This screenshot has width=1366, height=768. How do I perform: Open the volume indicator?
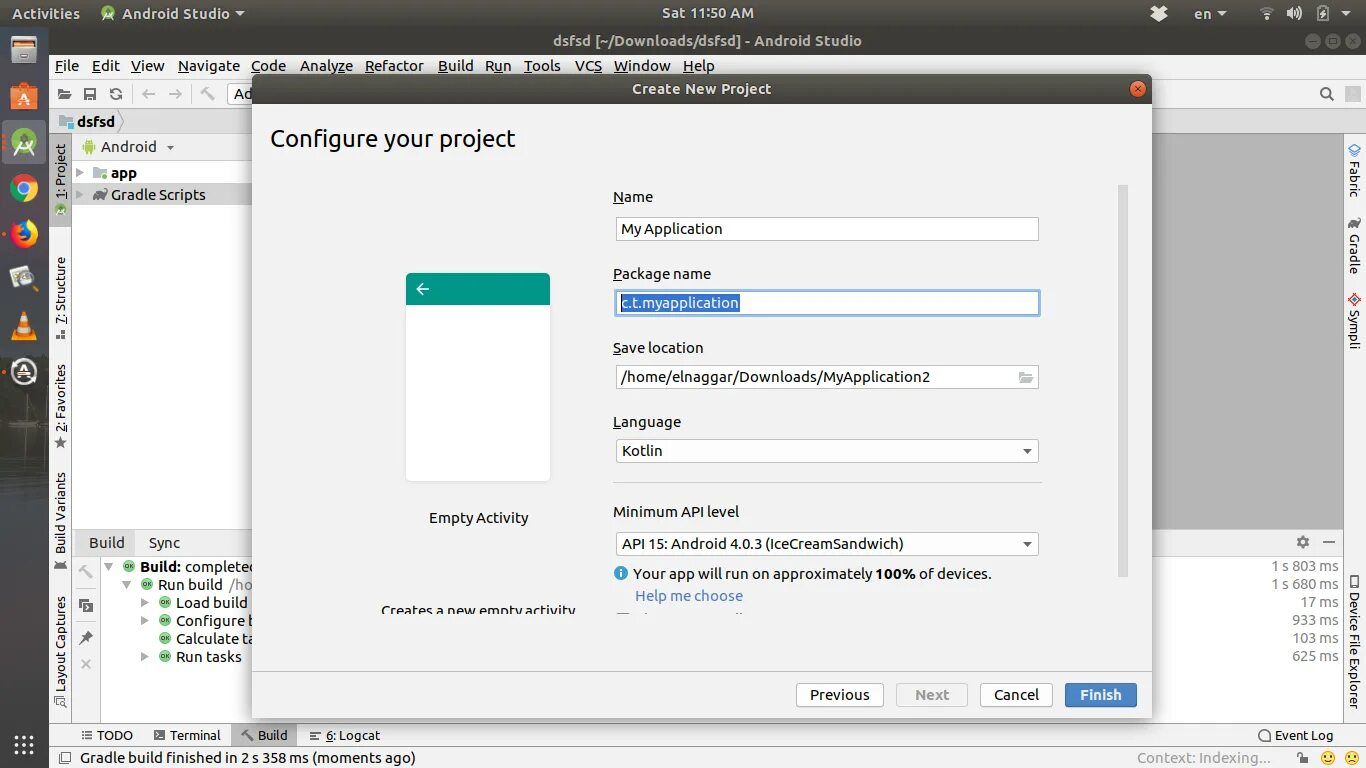click(1294, 14)
